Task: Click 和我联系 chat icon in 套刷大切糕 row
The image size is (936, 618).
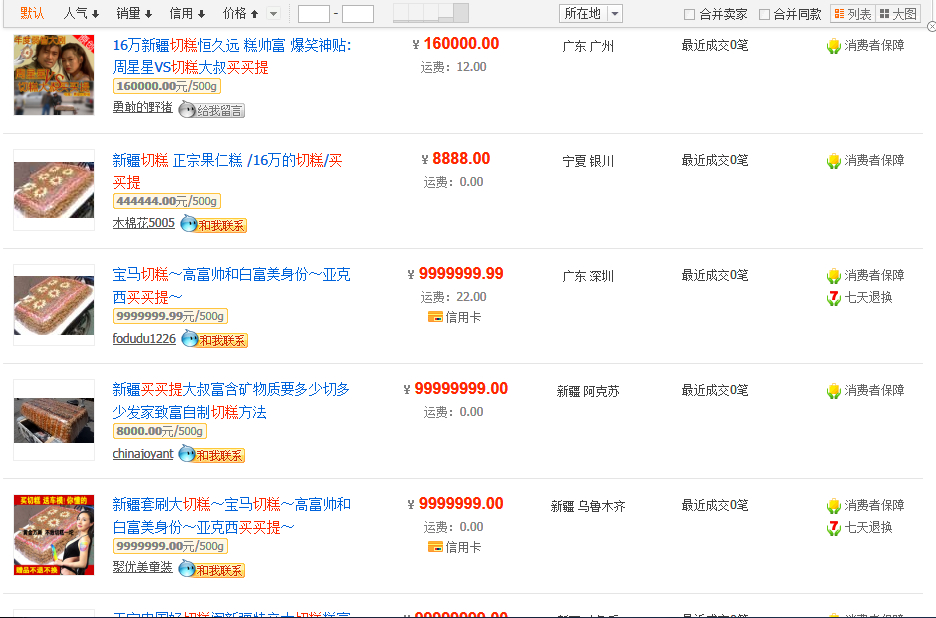Action: (212, 570)
